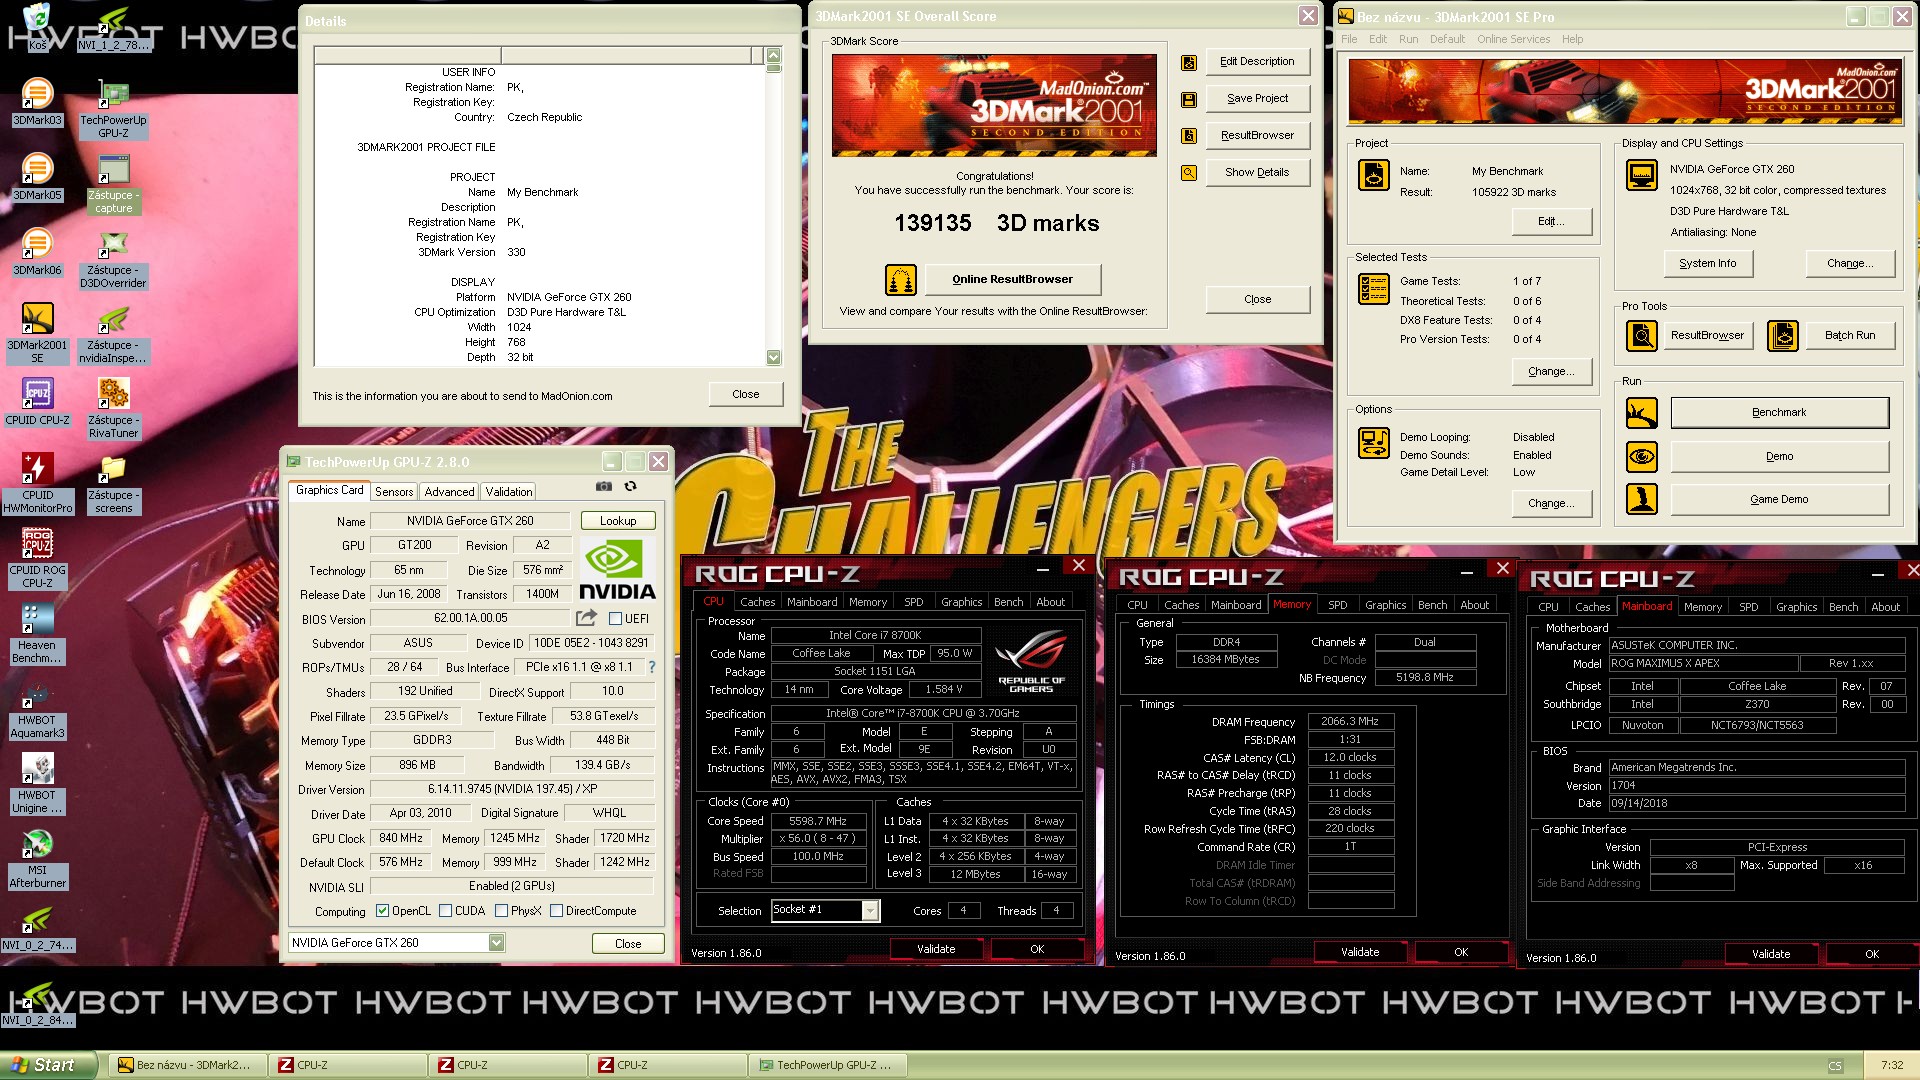Open CPUID ROG CPU-Z desktop icon
Screen dimensions: 1920x1080
pyautogui.click(x=37, y=558)
